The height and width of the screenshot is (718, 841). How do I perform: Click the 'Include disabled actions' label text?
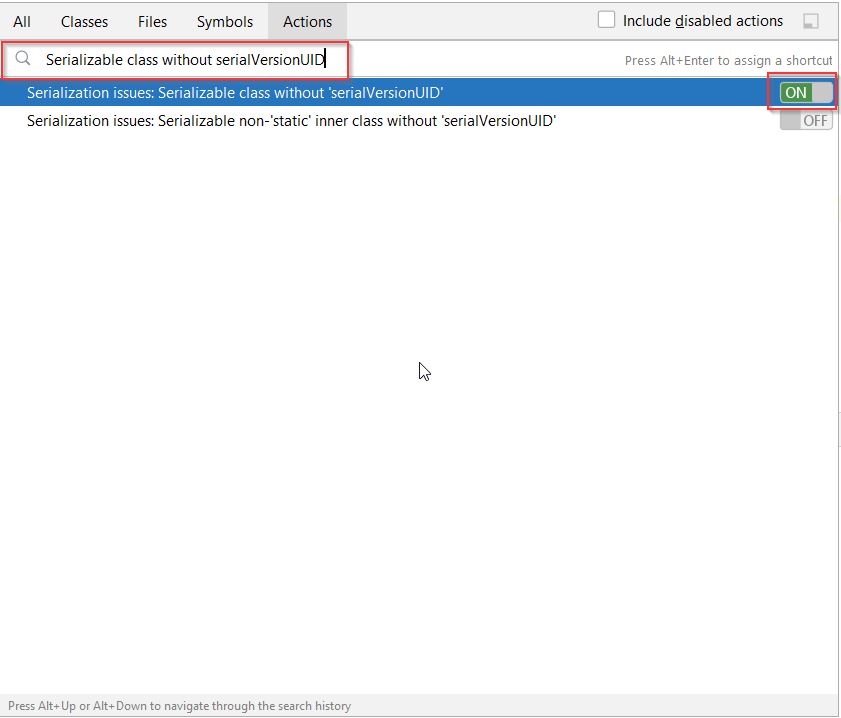(x=703, y=21)
